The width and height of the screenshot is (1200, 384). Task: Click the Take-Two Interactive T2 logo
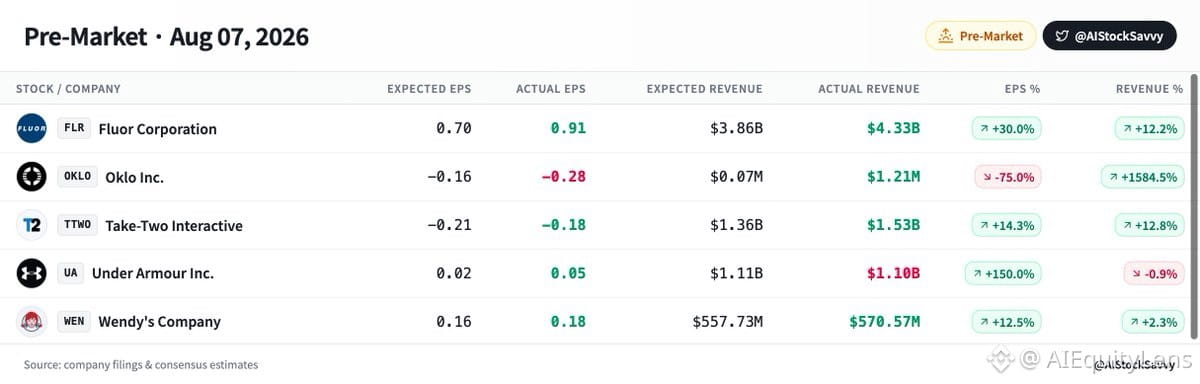32,225
